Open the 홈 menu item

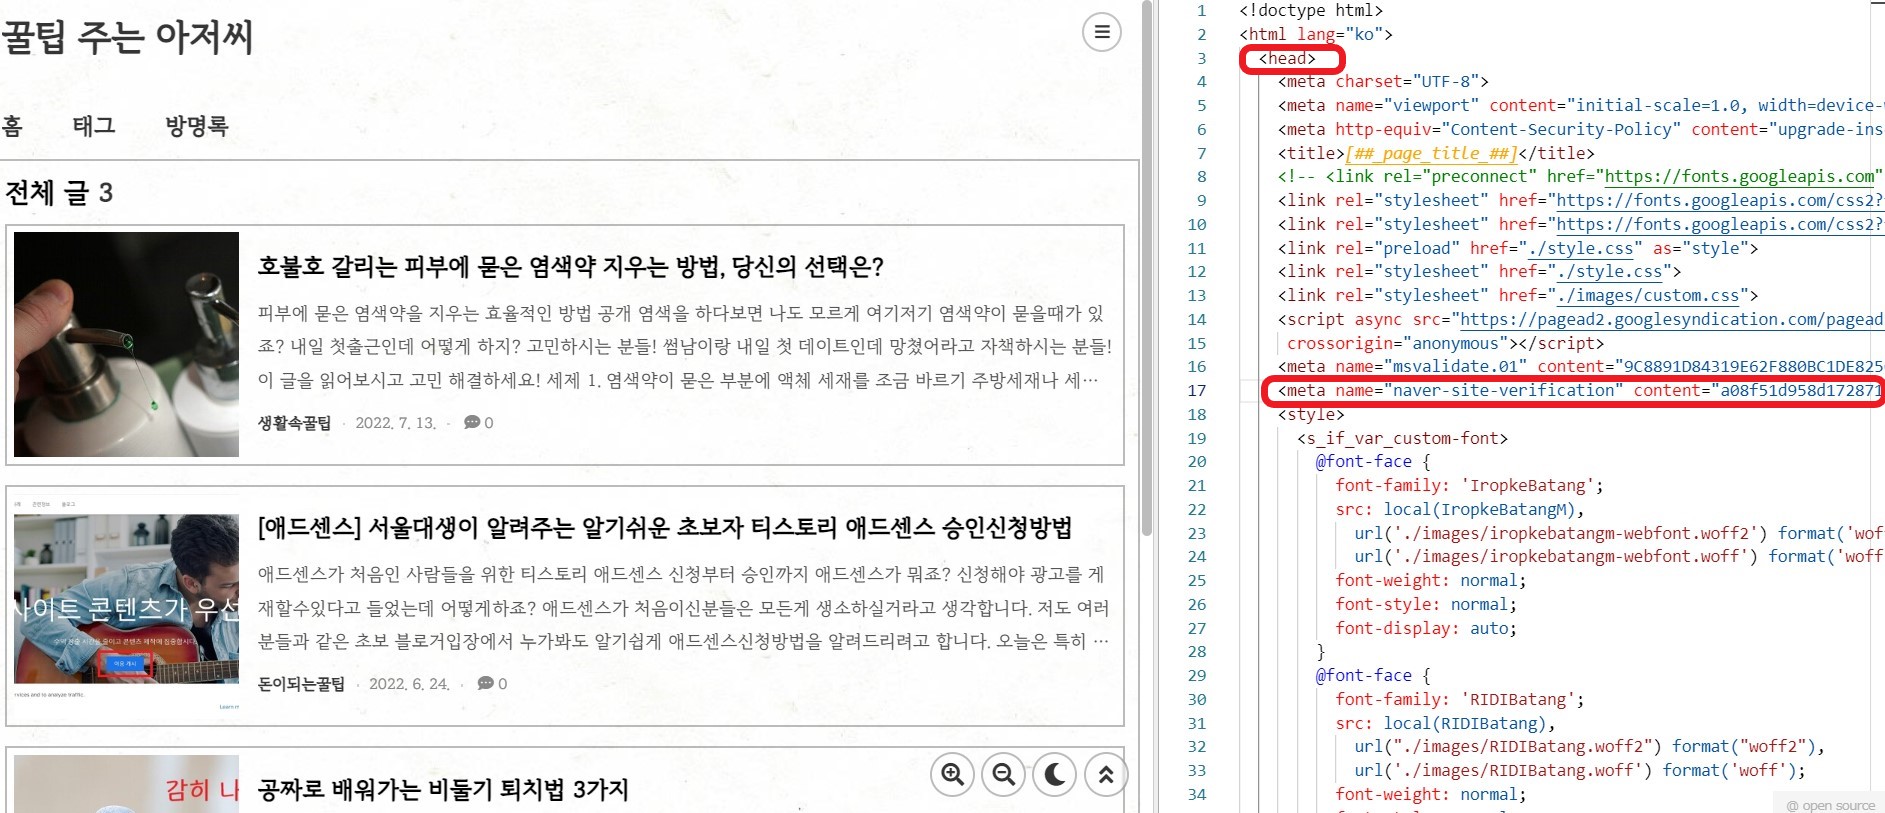coord(12,126)
